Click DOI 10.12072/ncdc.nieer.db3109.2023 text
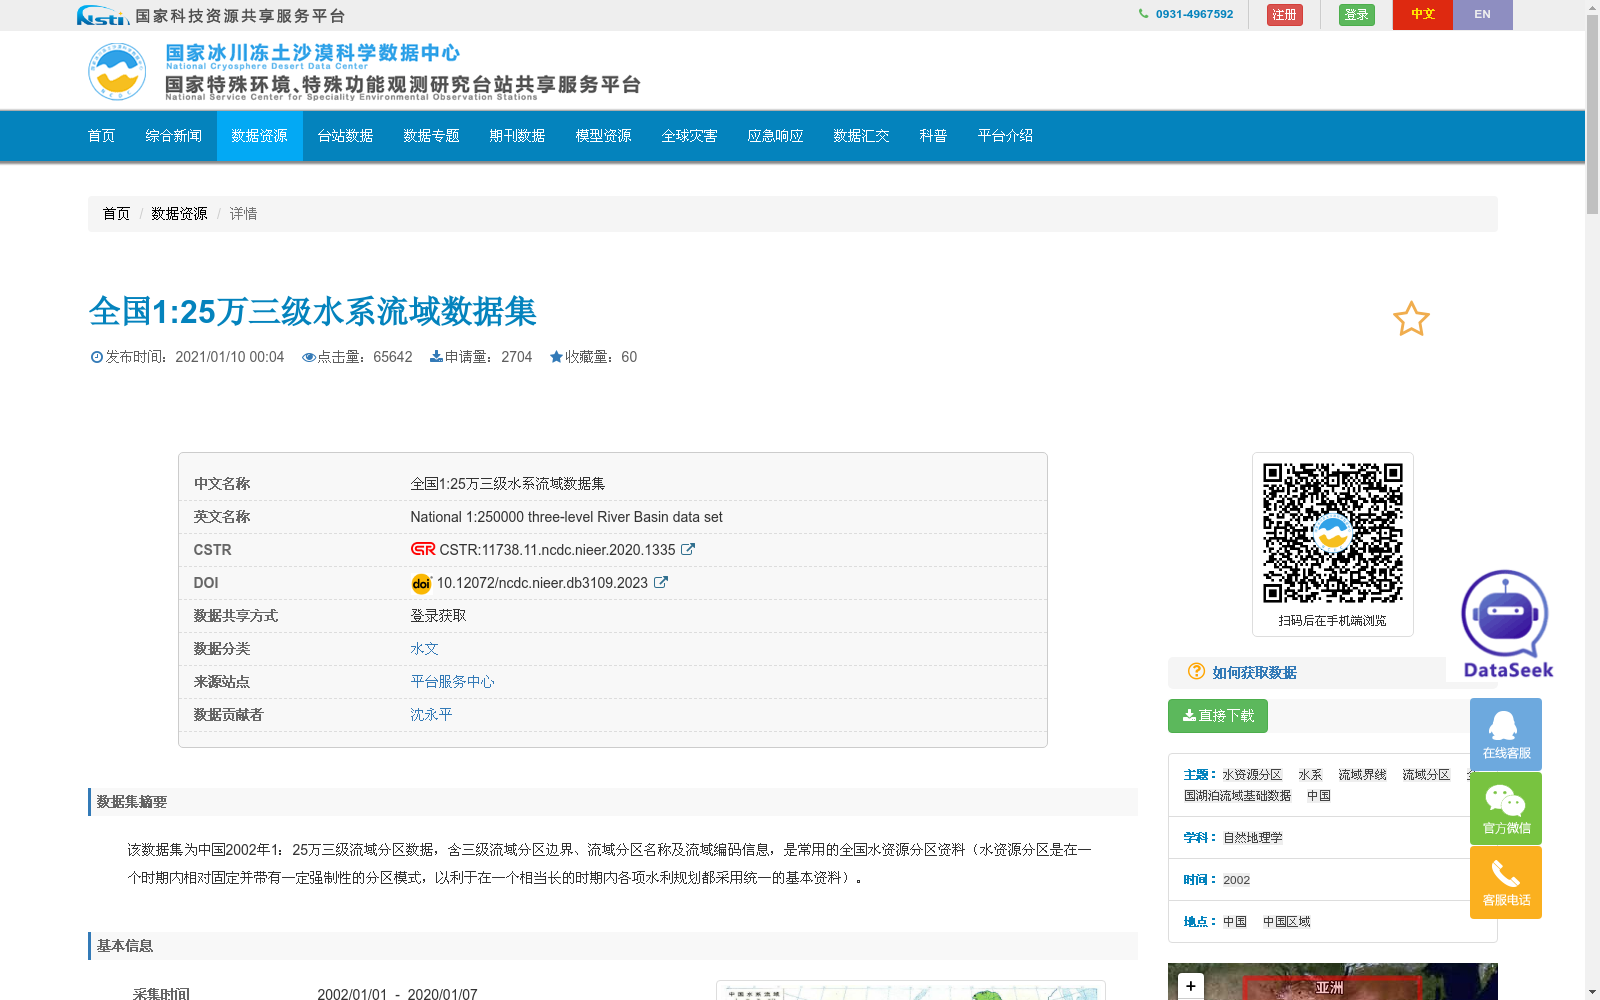Viewport: 1600px width, 1000px height. coord(543,583)
